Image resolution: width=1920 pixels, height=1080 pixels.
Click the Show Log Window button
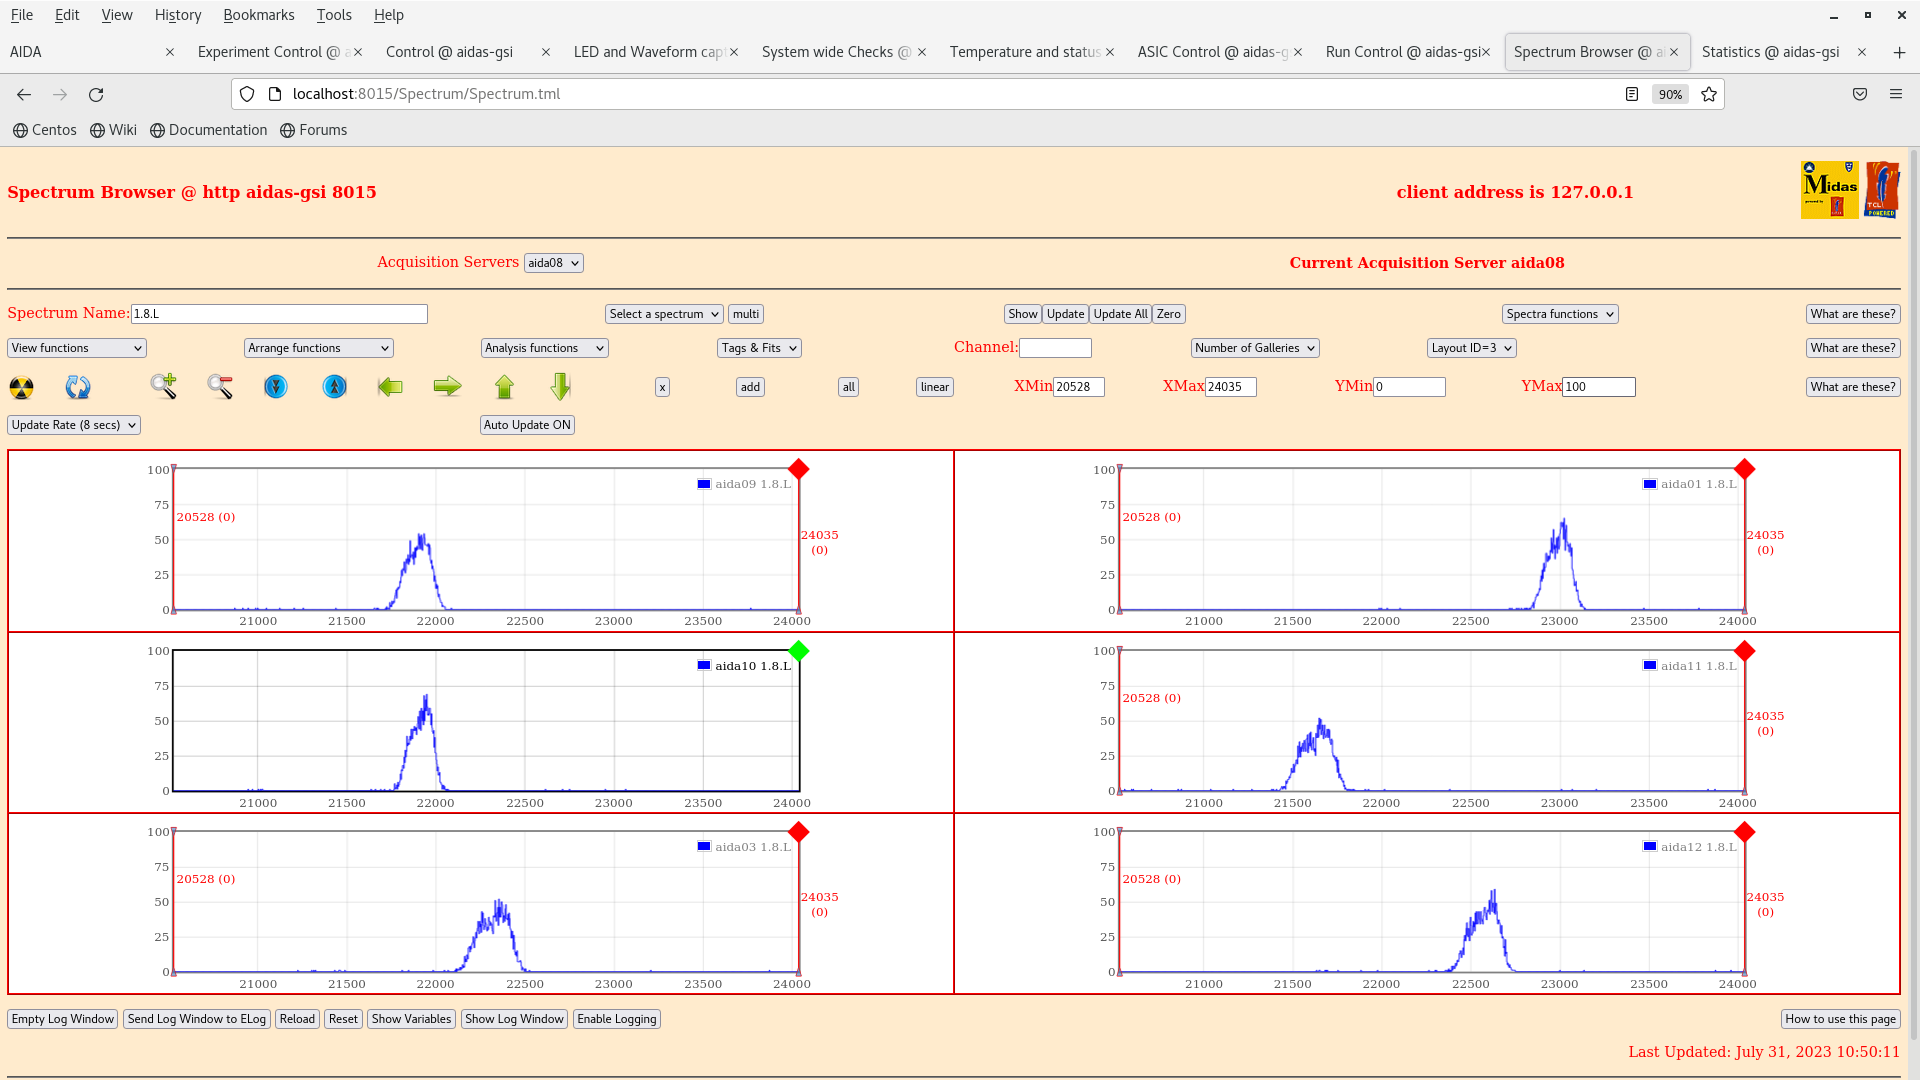(514, 1019)
